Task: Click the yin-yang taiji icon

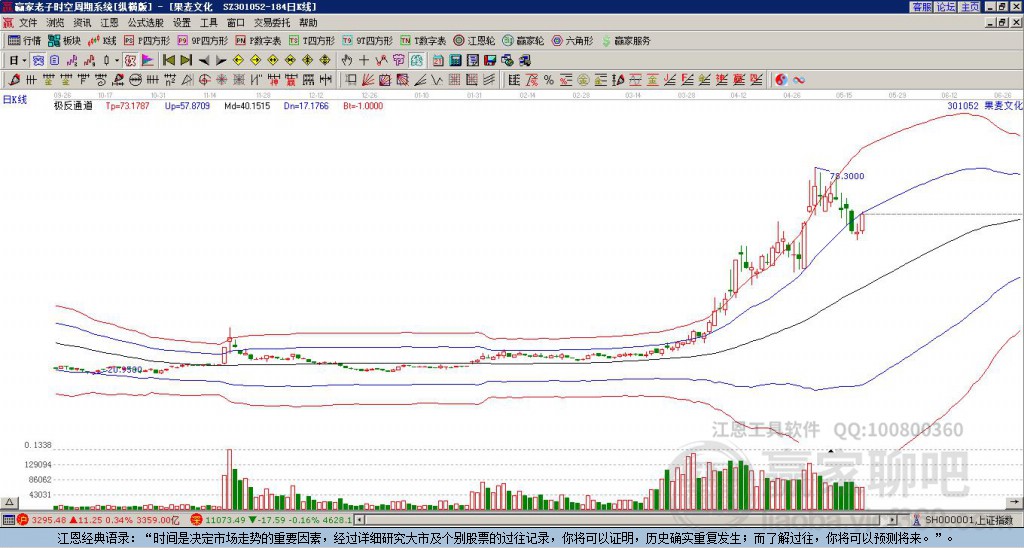Action: (x=781, y=80)
